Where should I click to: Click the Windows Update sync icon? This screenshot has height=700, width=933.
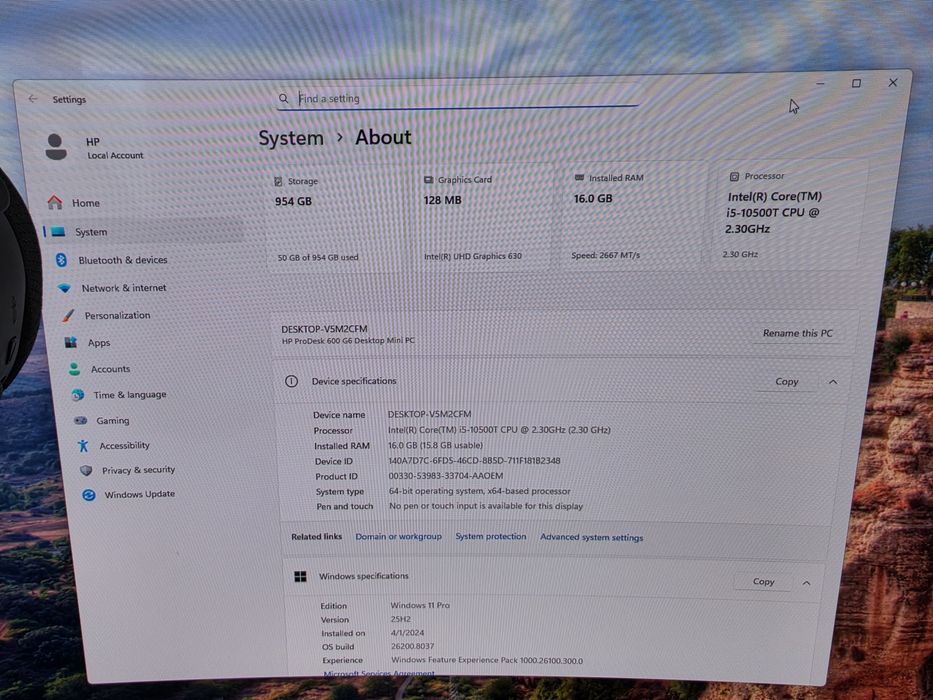[x=89, y=495]
